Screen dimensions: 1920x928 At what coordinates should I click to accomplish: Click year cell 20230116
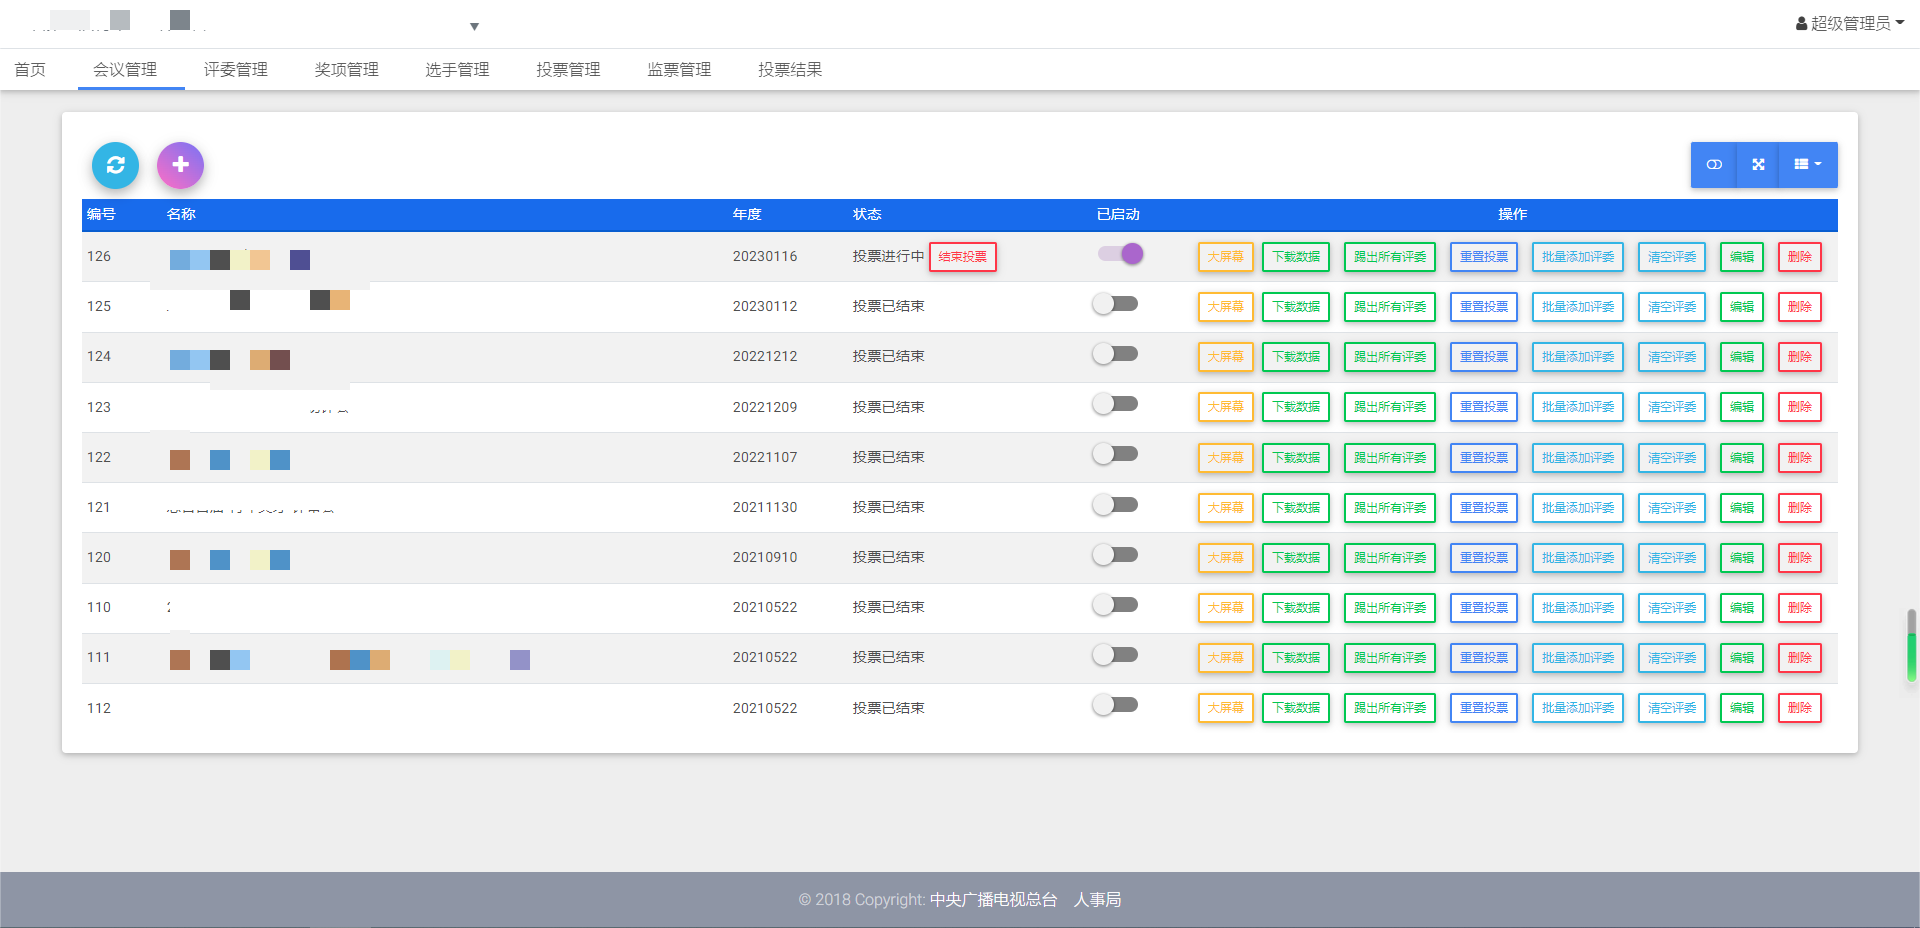click(x=765, y=257)
